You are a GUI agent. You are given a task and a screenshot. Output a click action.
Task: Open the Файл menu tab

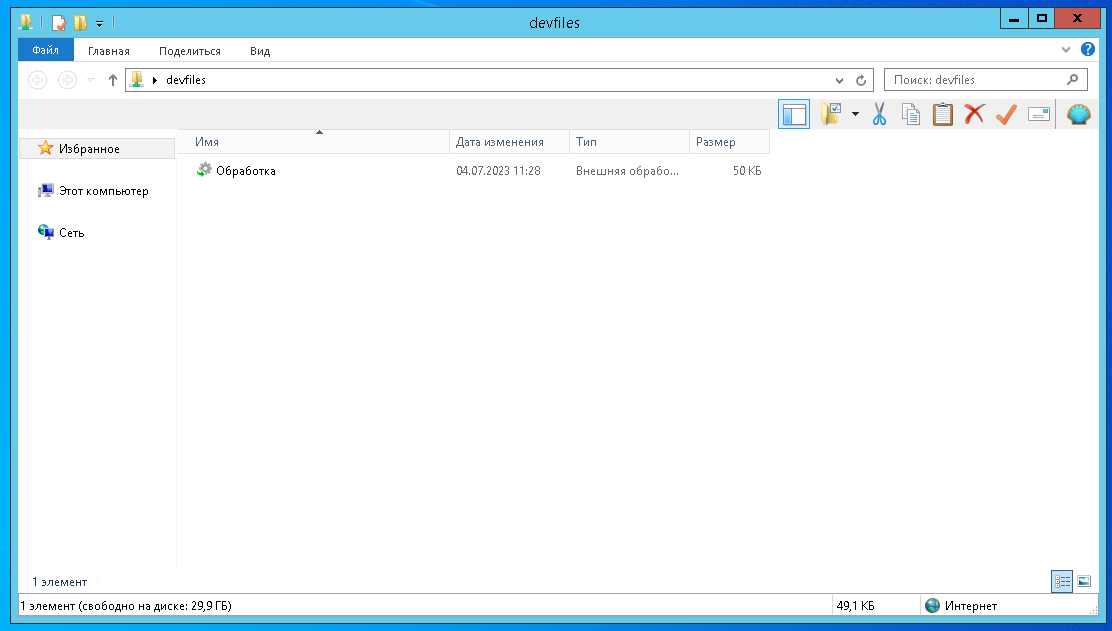45,50
